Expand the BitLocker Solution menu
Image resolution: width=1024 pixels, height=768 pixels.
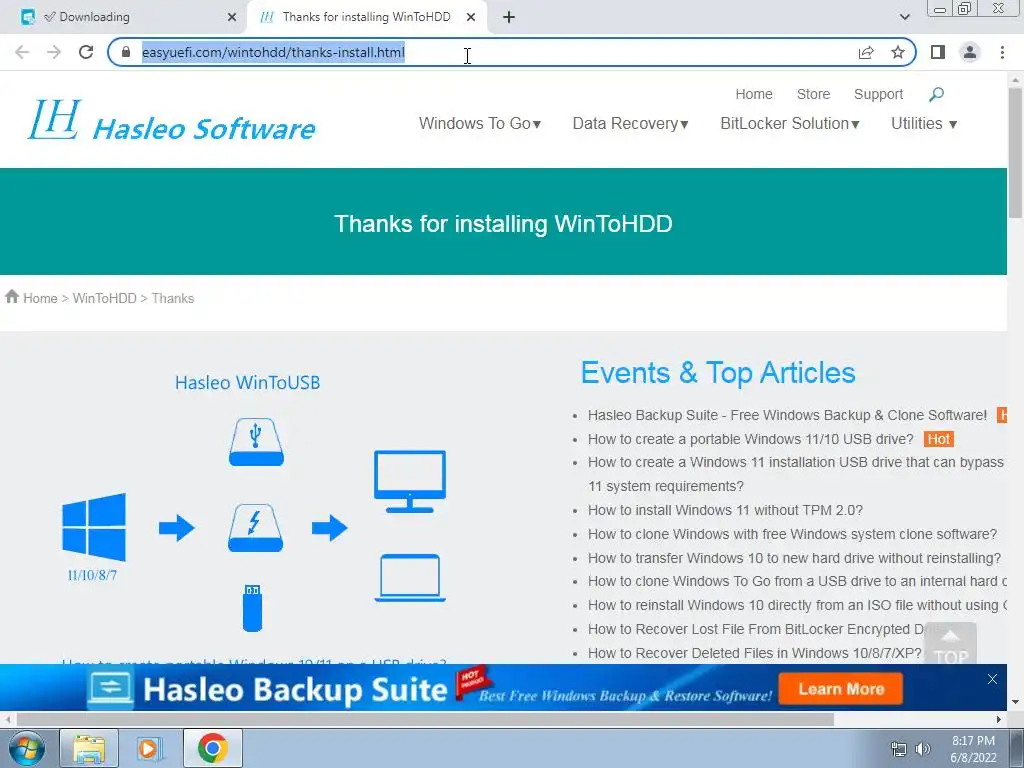pos(790,123)
